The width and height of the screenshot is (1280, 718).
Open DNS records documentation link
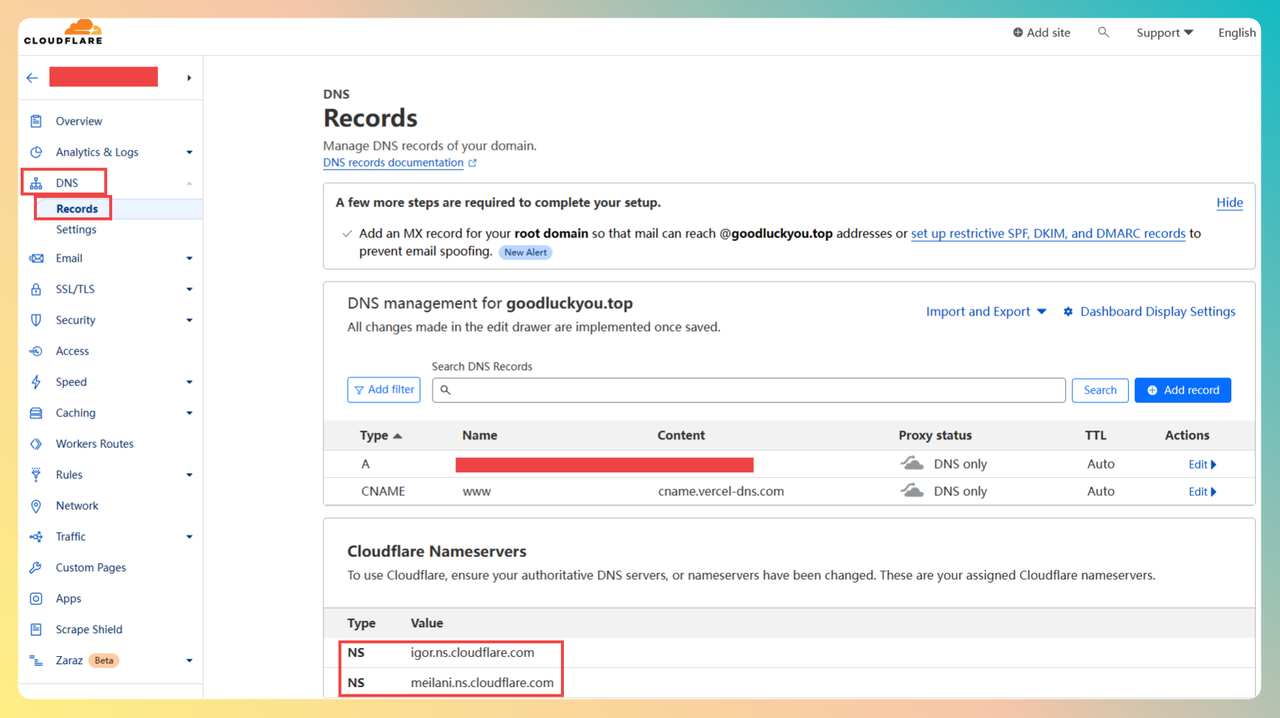[x=393, y=163]
